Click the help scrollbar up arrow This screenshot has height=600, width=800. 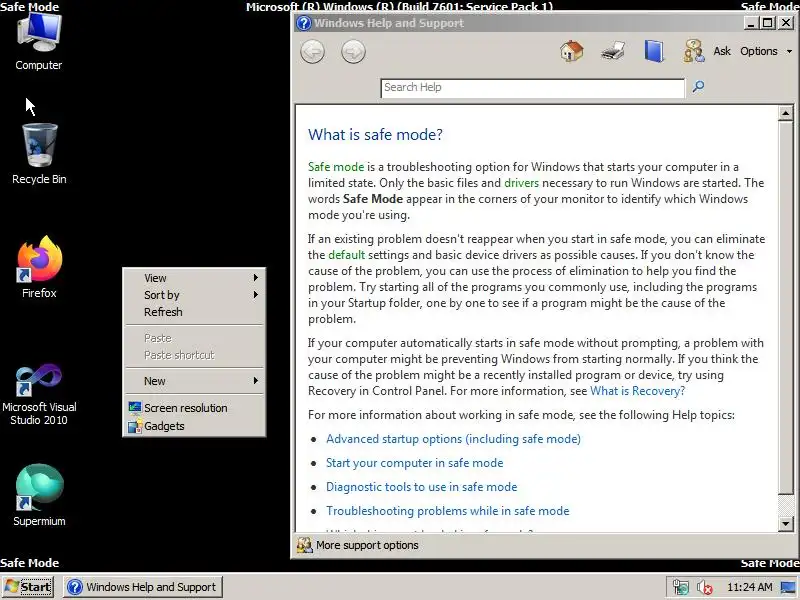click(x=785, y=113)
